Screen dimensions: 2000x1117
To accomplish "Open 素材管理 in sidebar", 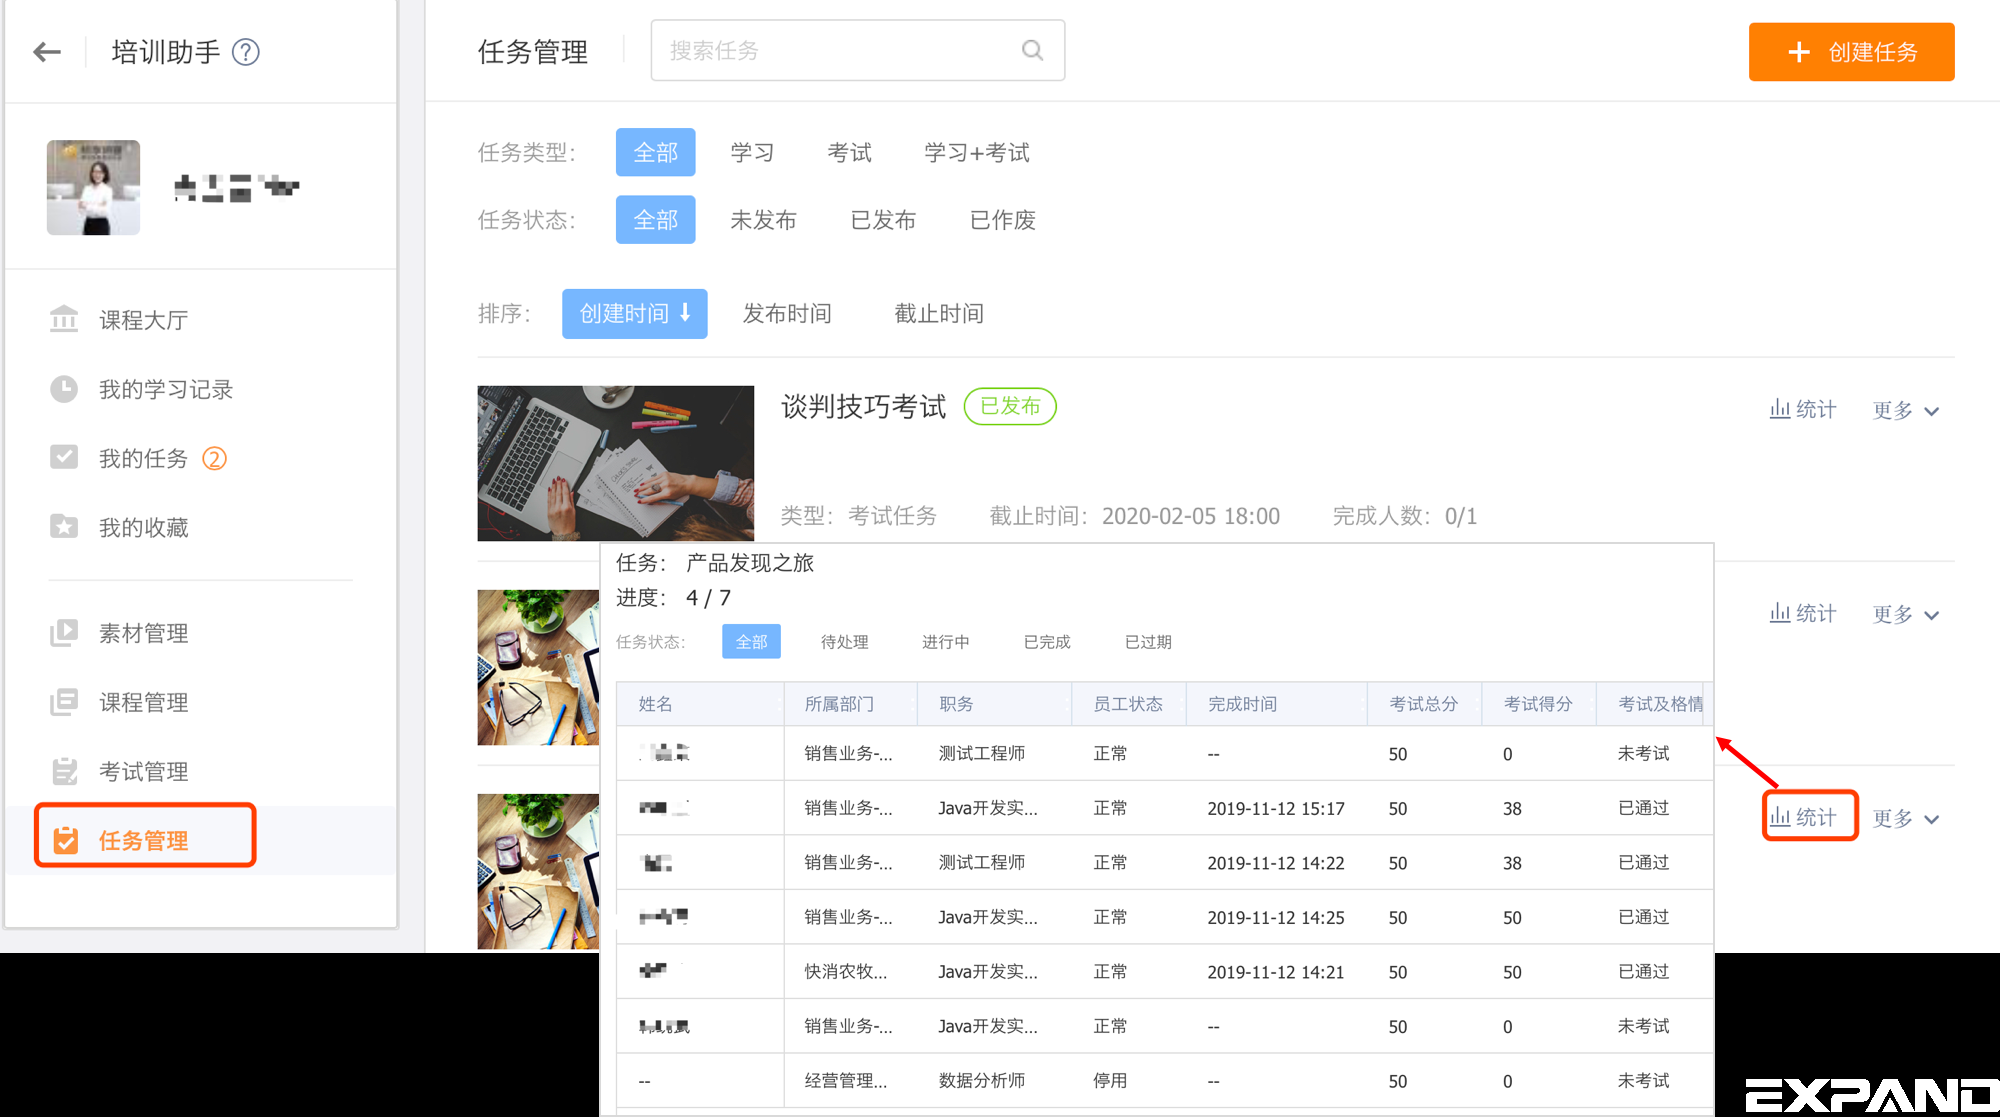I will (143, 633).
